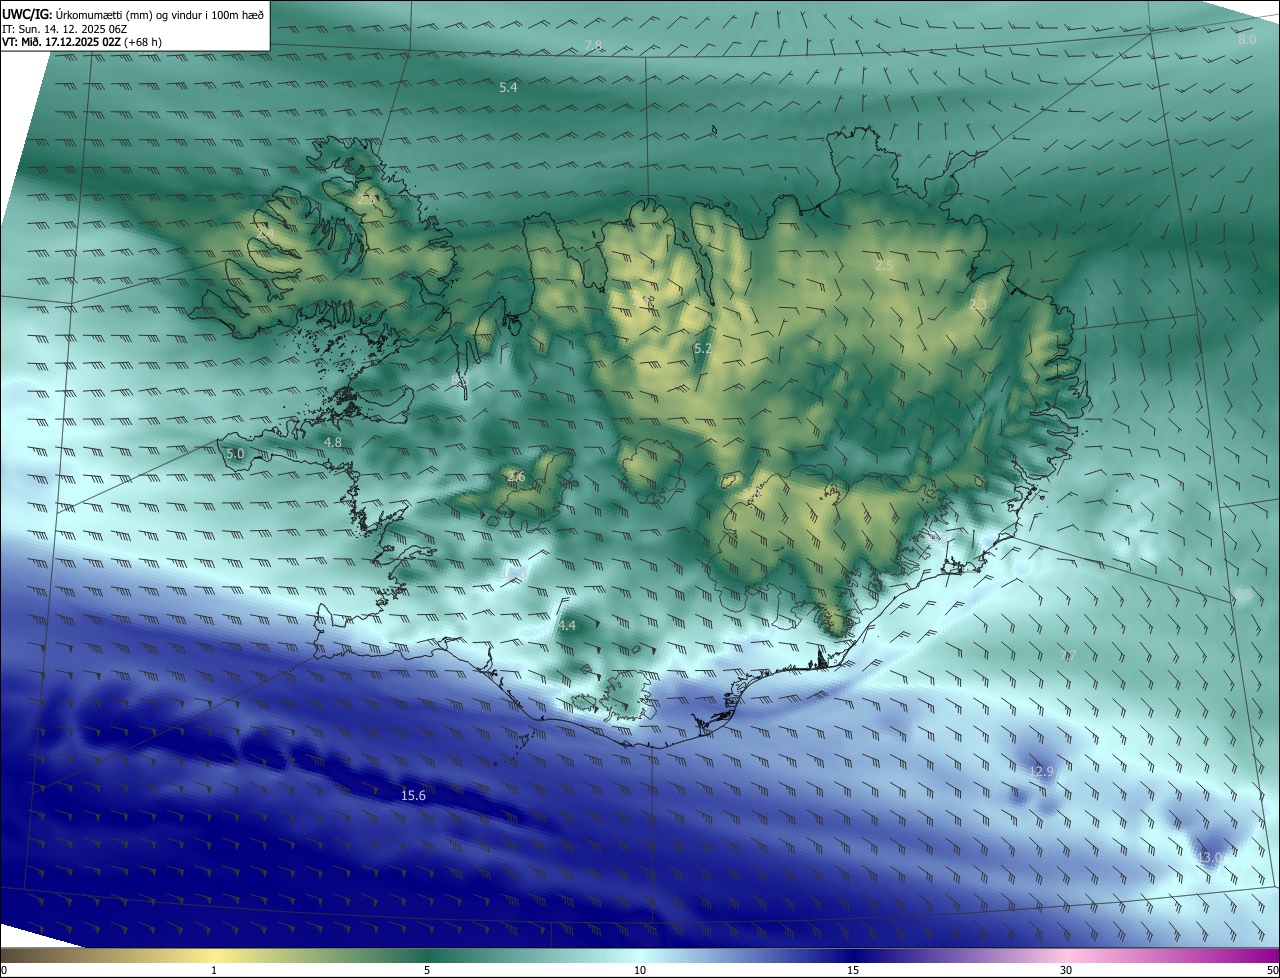Image resolution: width=1280 pixels, height=978 pixels.
Task: Click the colorbar tick label 50
Action: coord(1272,970)
